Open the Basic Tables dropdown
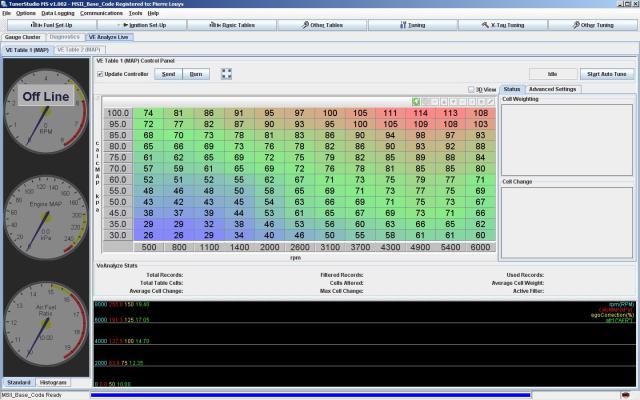 [x=234, y=23]
